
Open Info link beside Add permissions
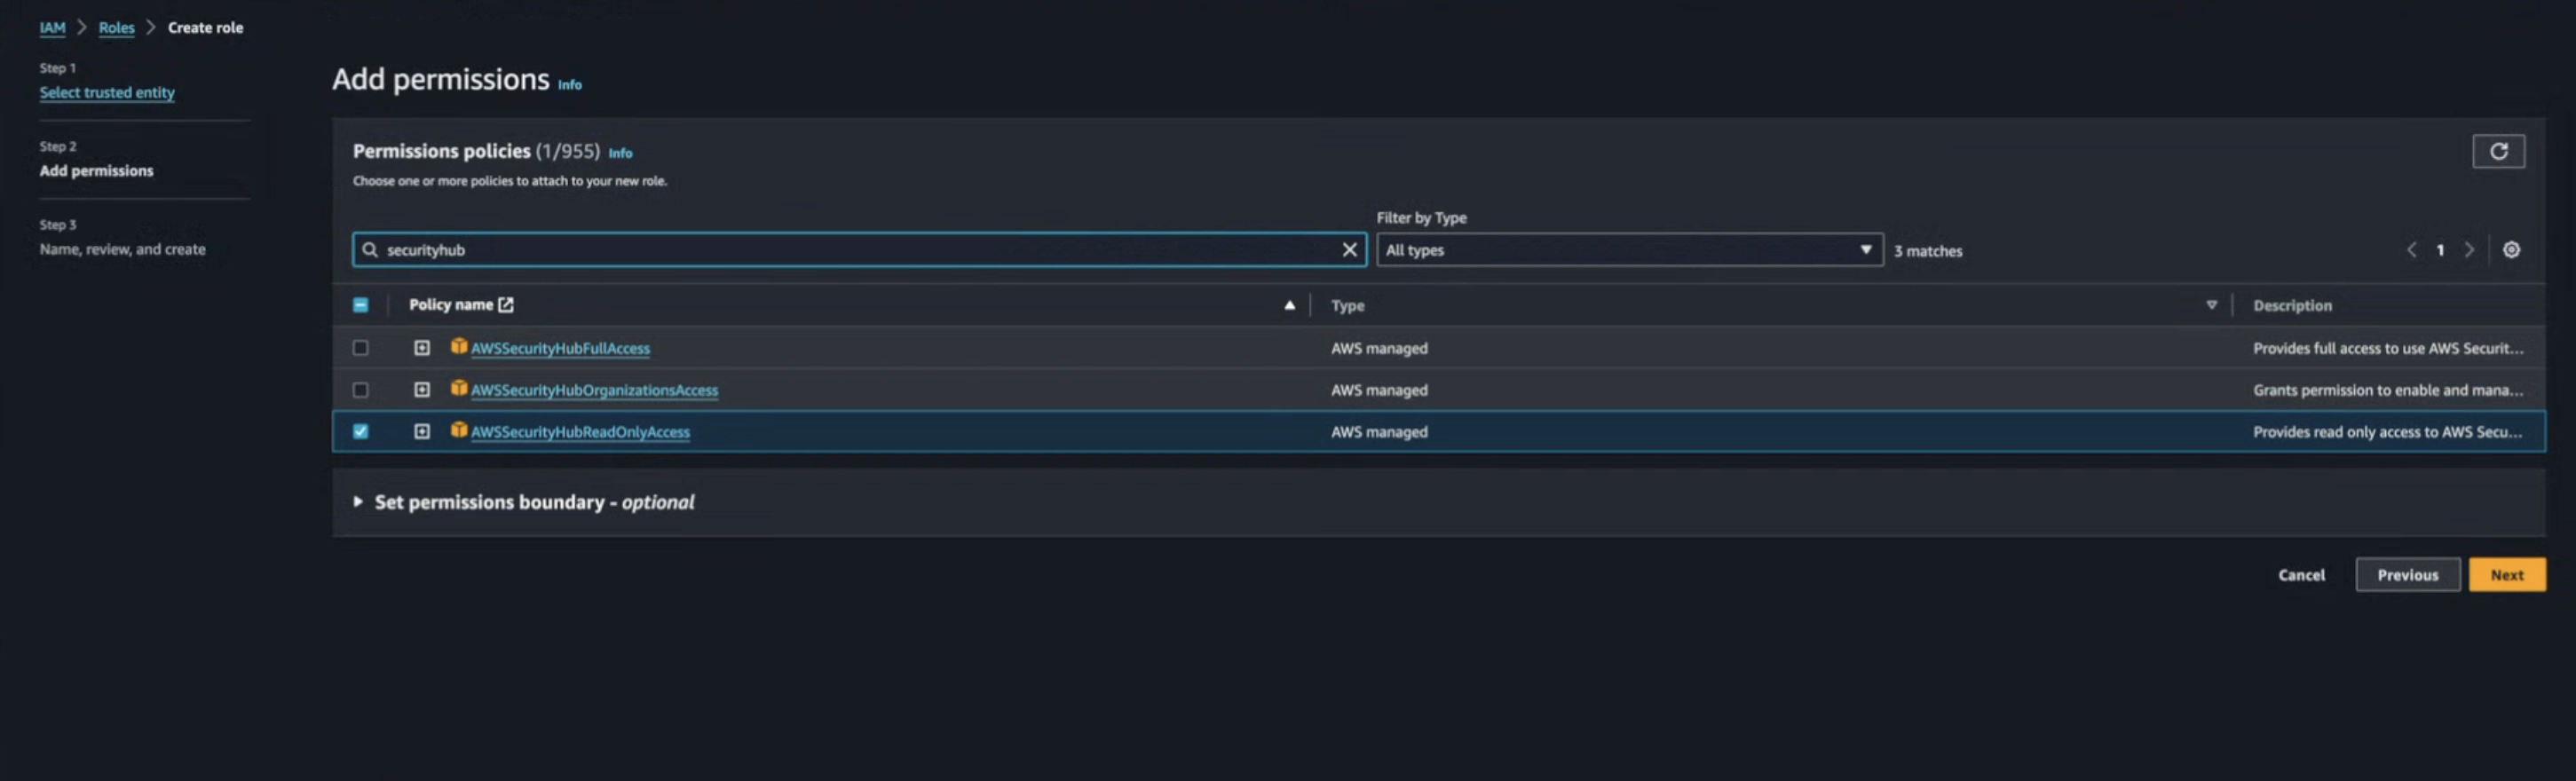[569, 85]
